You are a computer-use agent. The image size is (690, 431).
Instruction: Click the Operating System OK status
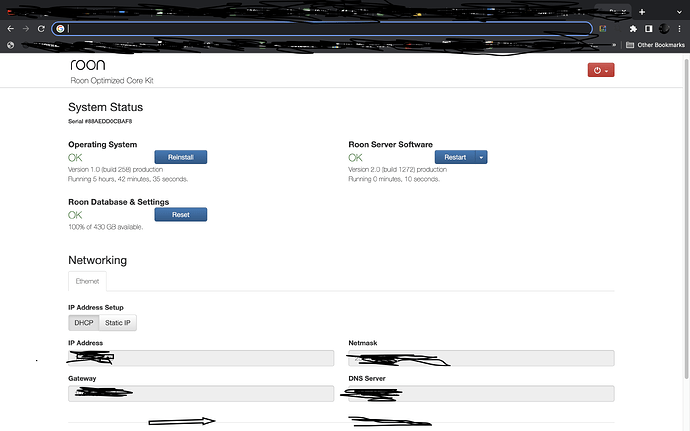tap(75, 158)
